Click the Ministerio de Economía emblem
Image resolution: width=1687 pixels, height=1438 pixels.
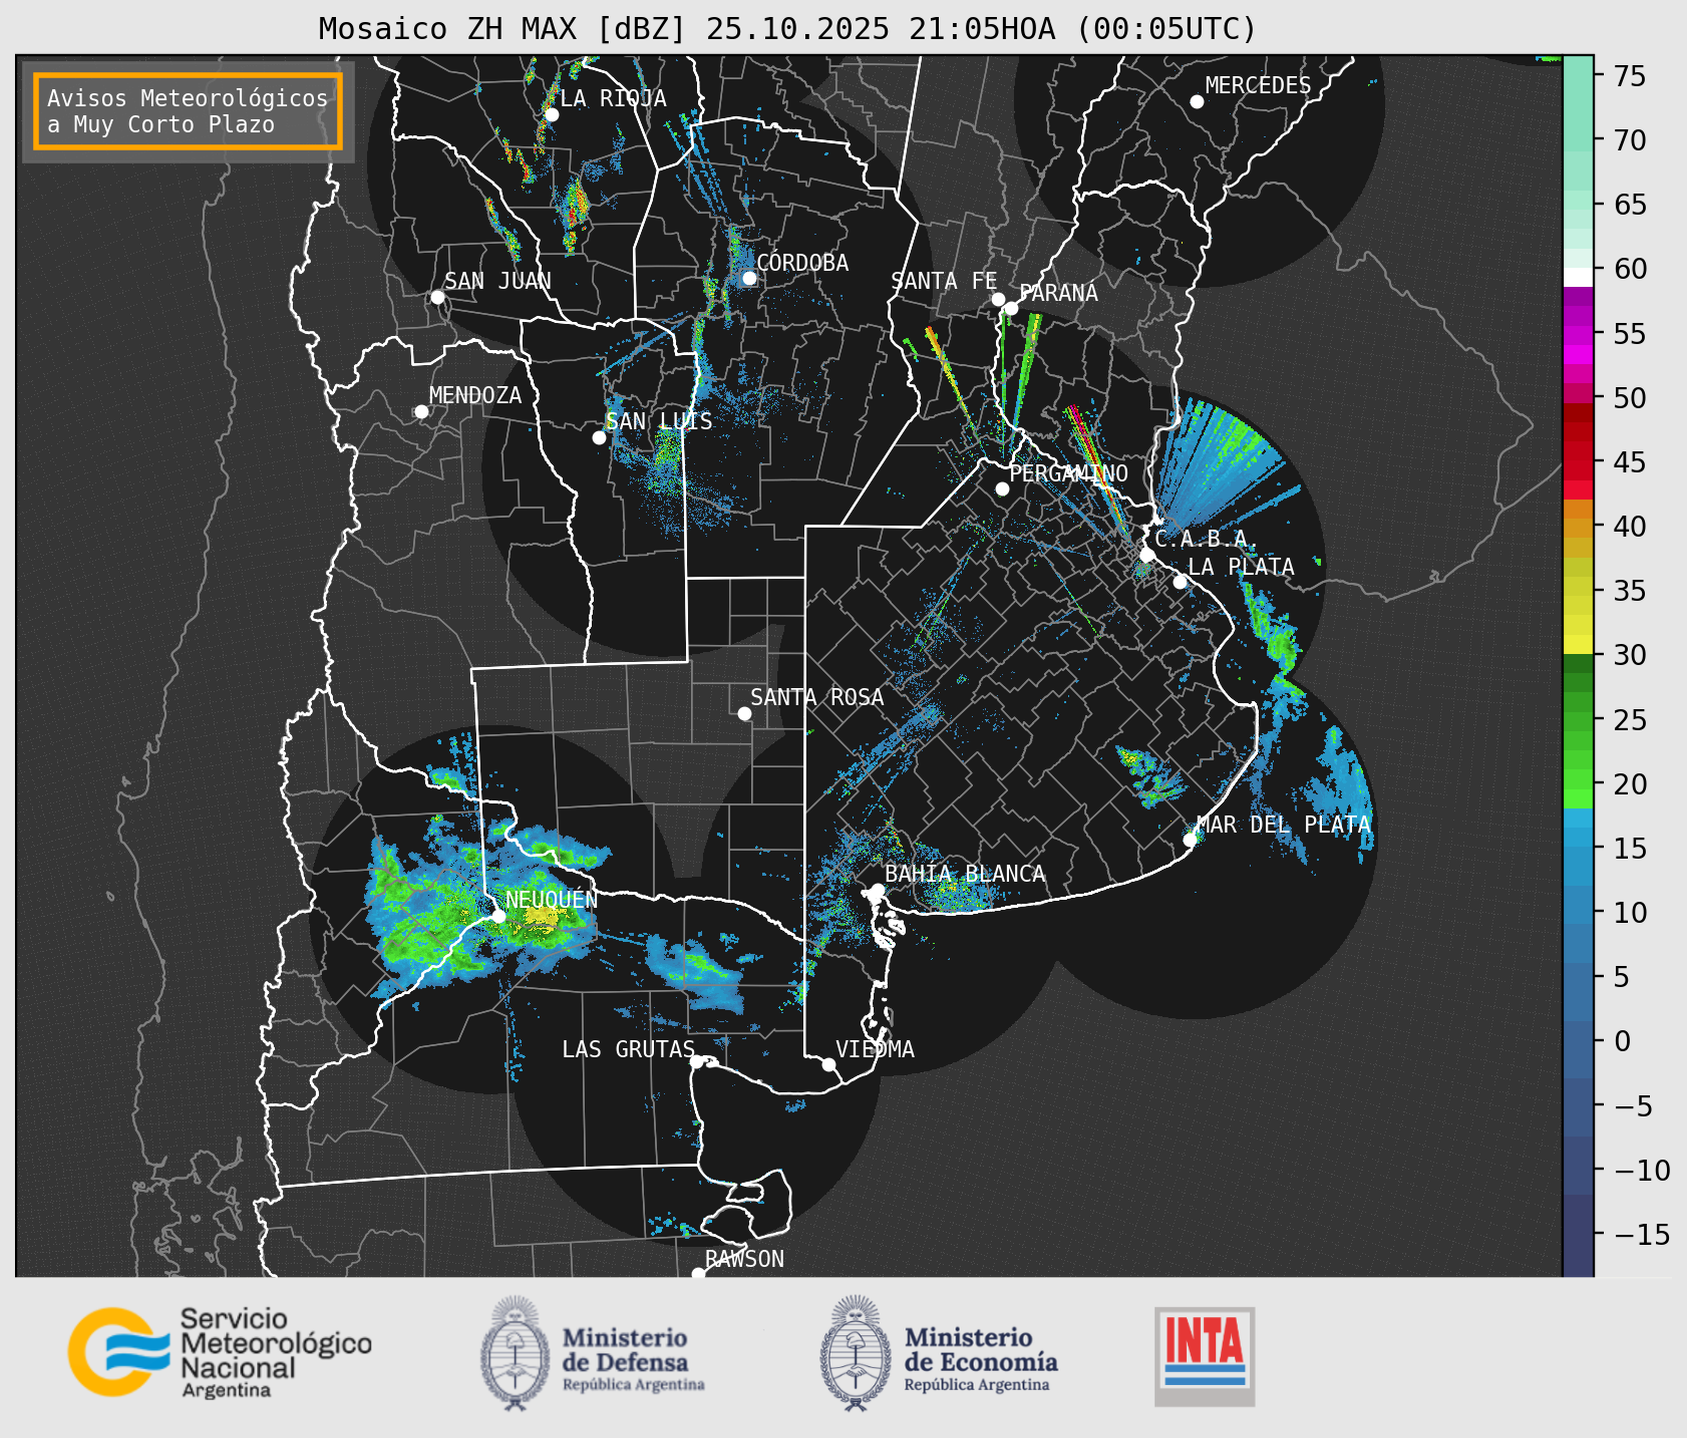854,1353
